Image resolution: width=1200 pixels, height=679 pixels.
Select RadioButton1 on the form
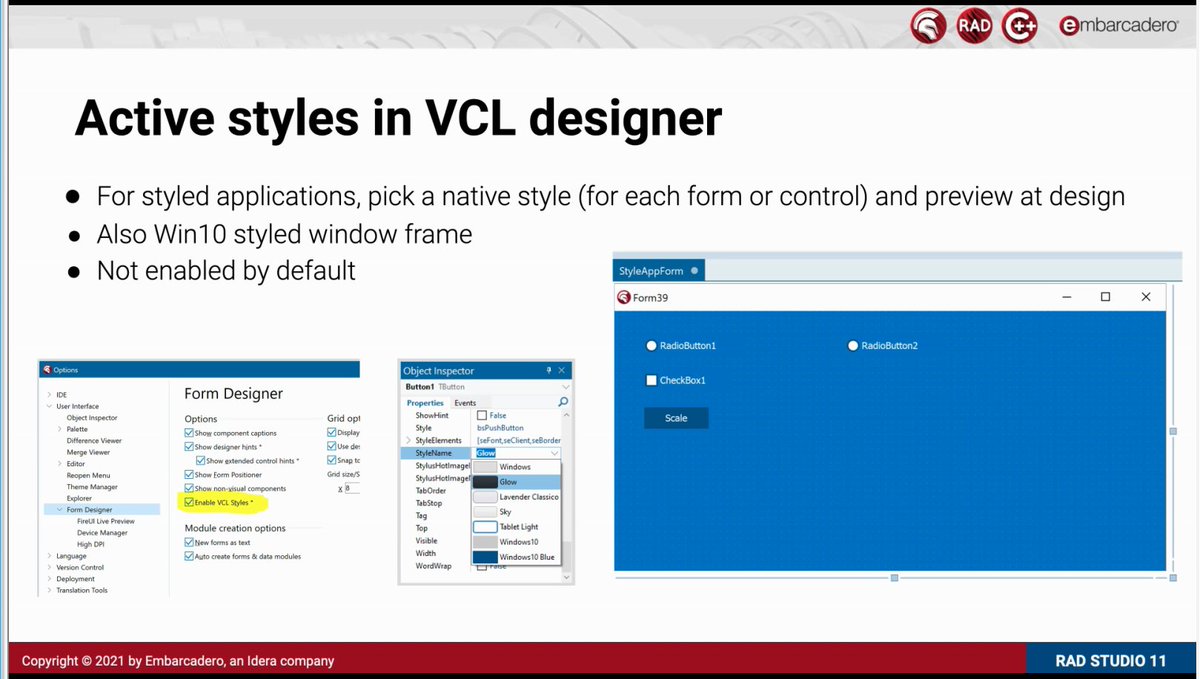coord(682,346)
